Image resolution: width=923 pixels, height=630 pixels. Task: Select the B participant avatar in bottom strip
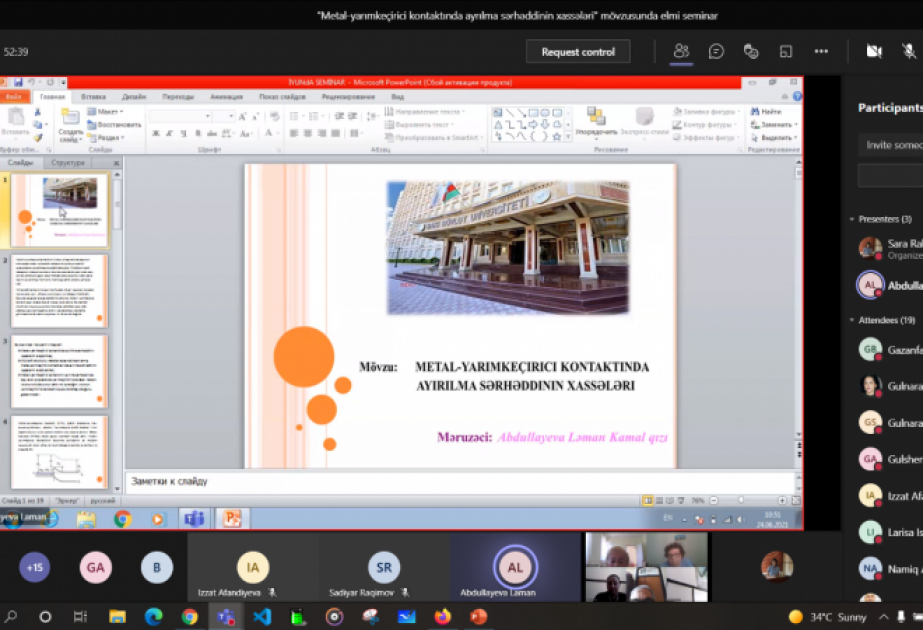(x=157, y=568)
